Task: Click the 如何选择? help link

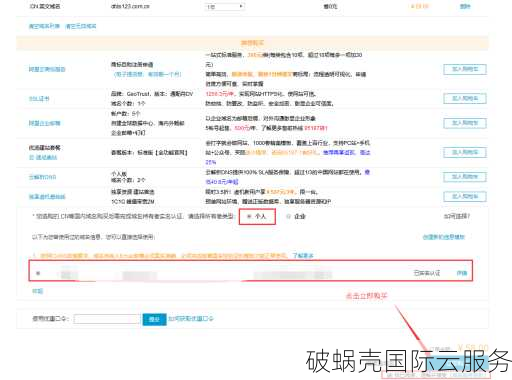Action: tap(457, 216)
